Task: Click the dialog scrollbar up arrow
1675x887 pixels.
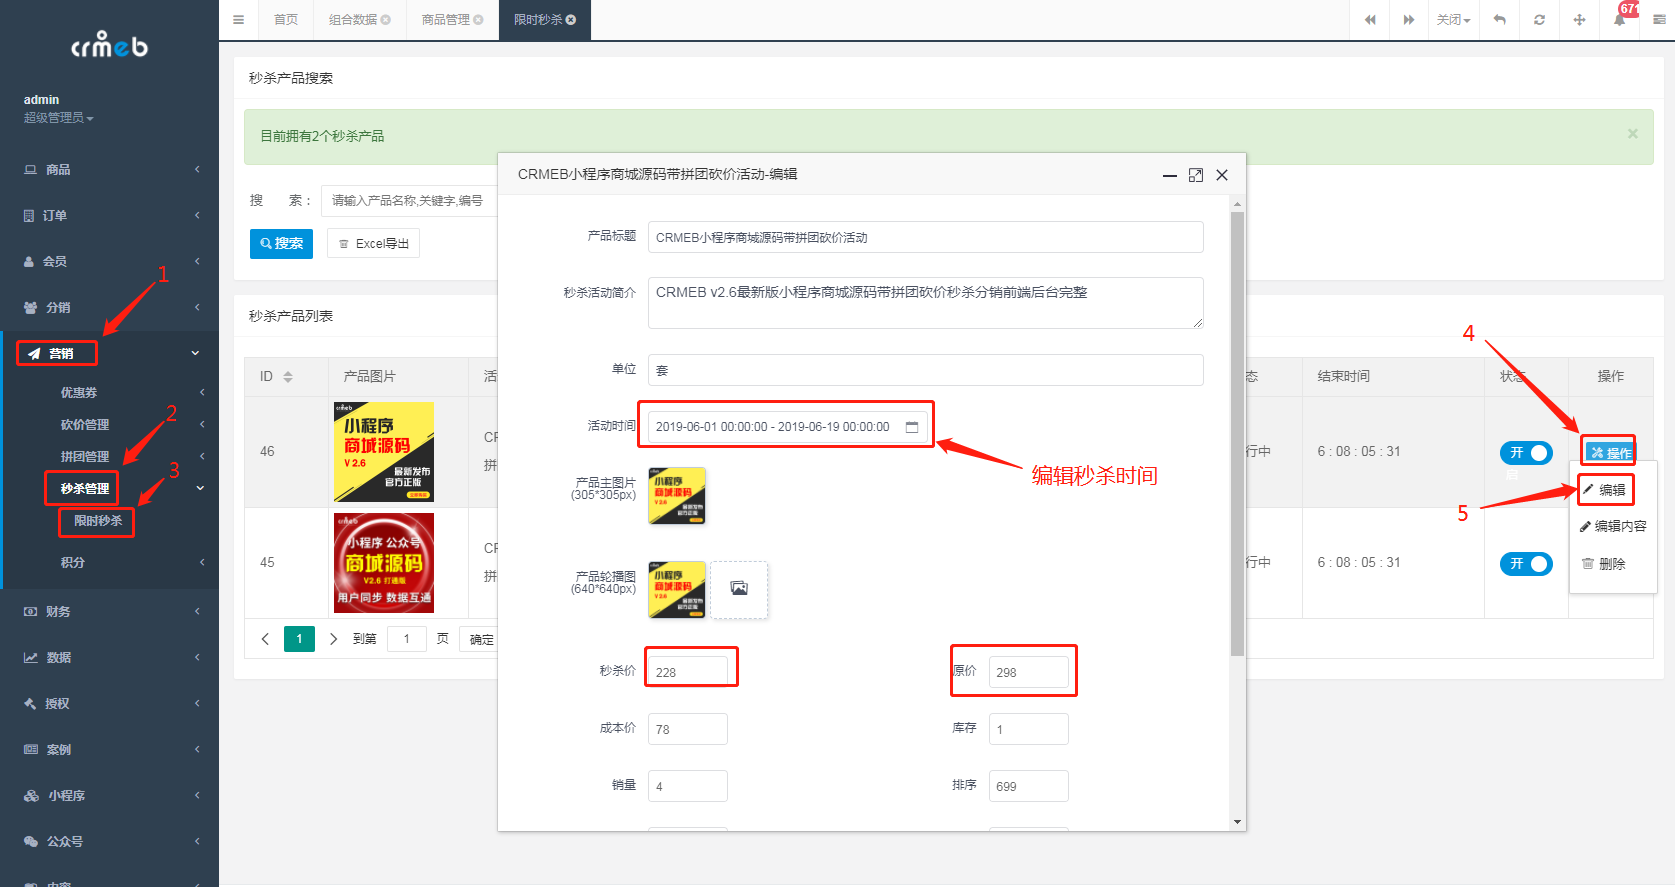Action: coord(1237,204)
